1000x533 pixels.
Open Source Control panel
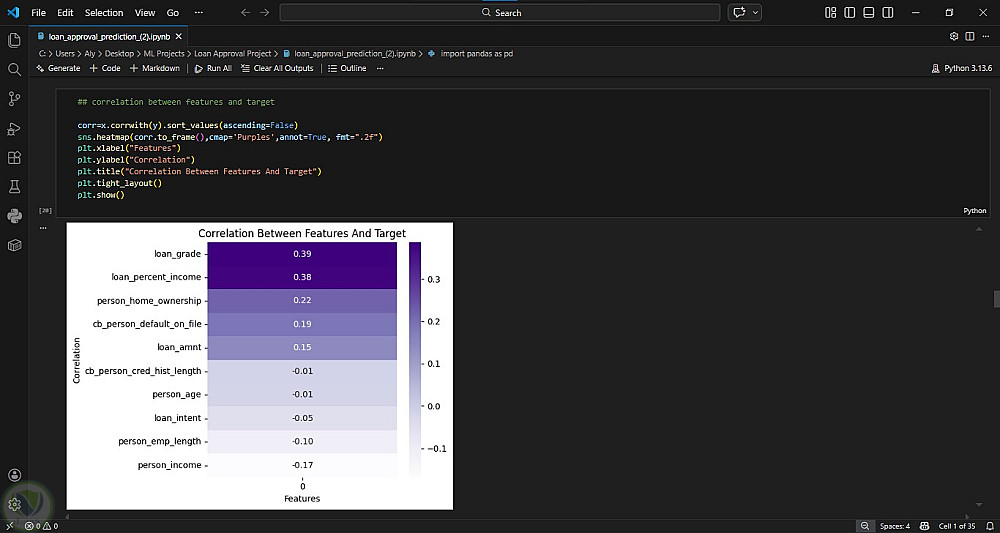[x=14, y=99]
